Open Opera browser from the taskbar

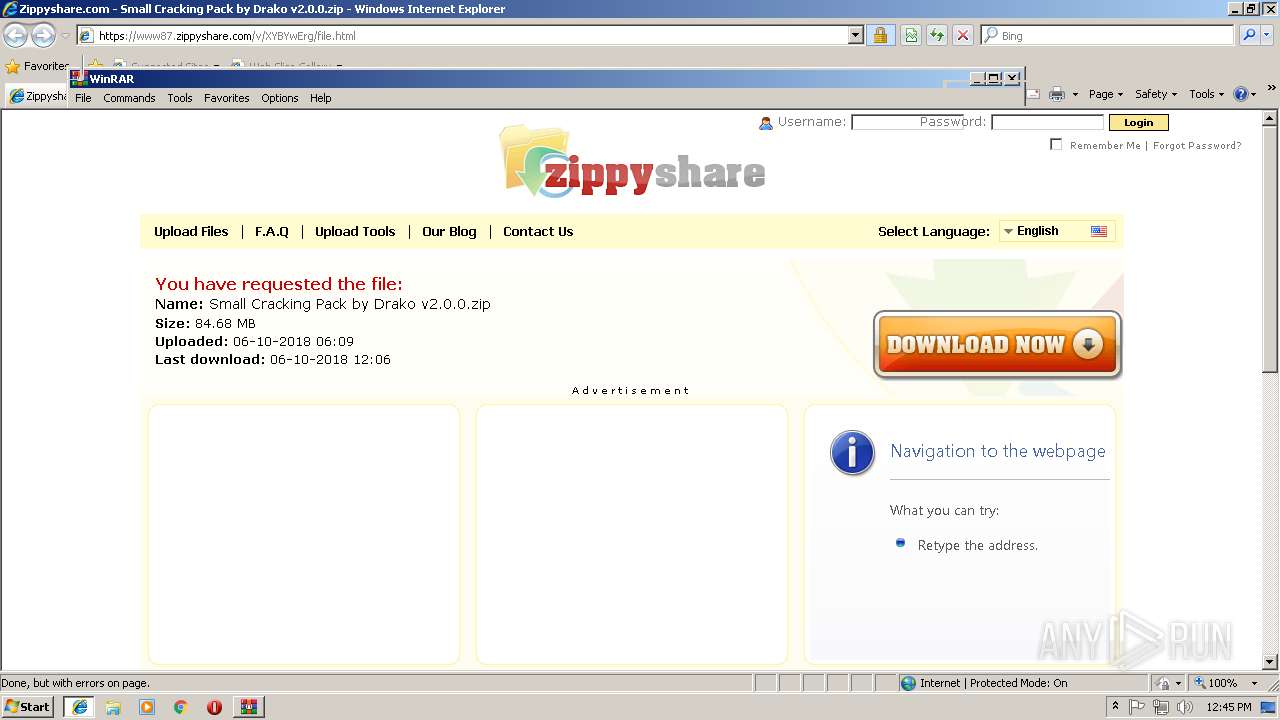click(x=214, y=707)
